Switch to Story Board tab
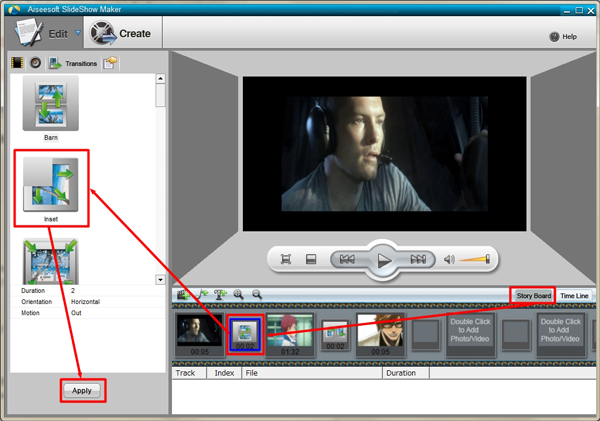 532,296
